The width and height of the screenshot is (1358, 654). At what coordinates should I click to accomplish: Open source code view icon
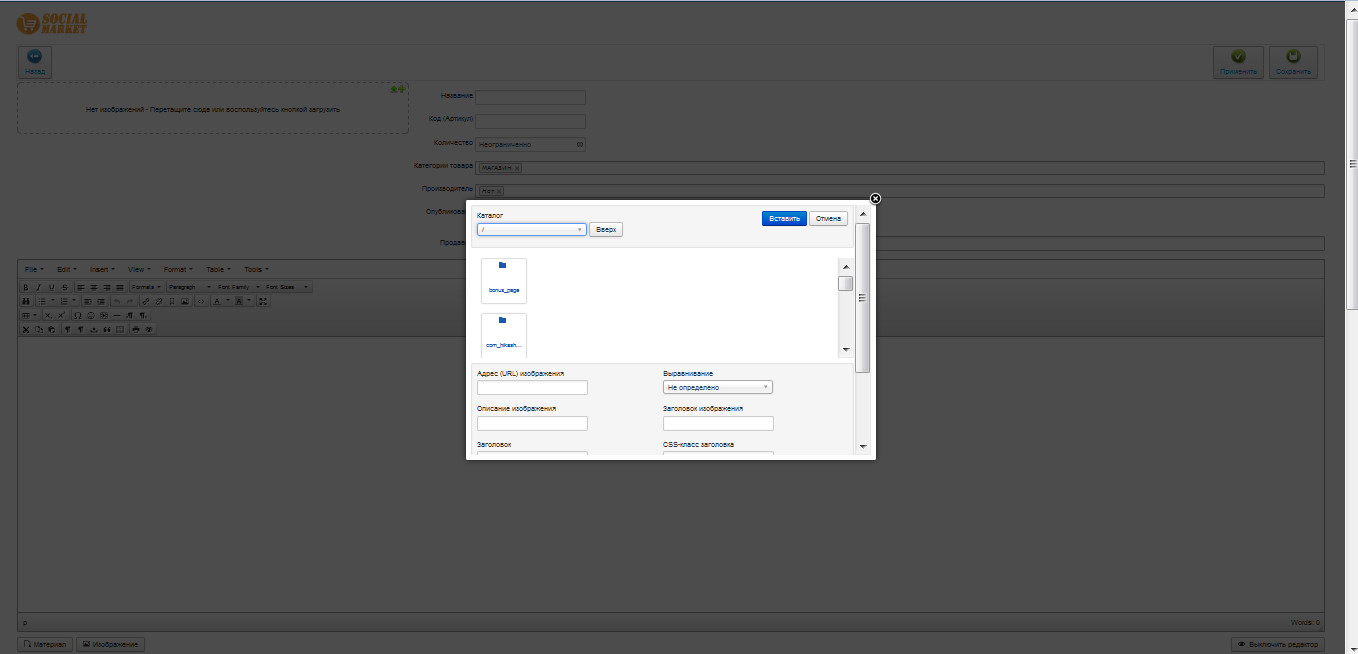(201, 301)
